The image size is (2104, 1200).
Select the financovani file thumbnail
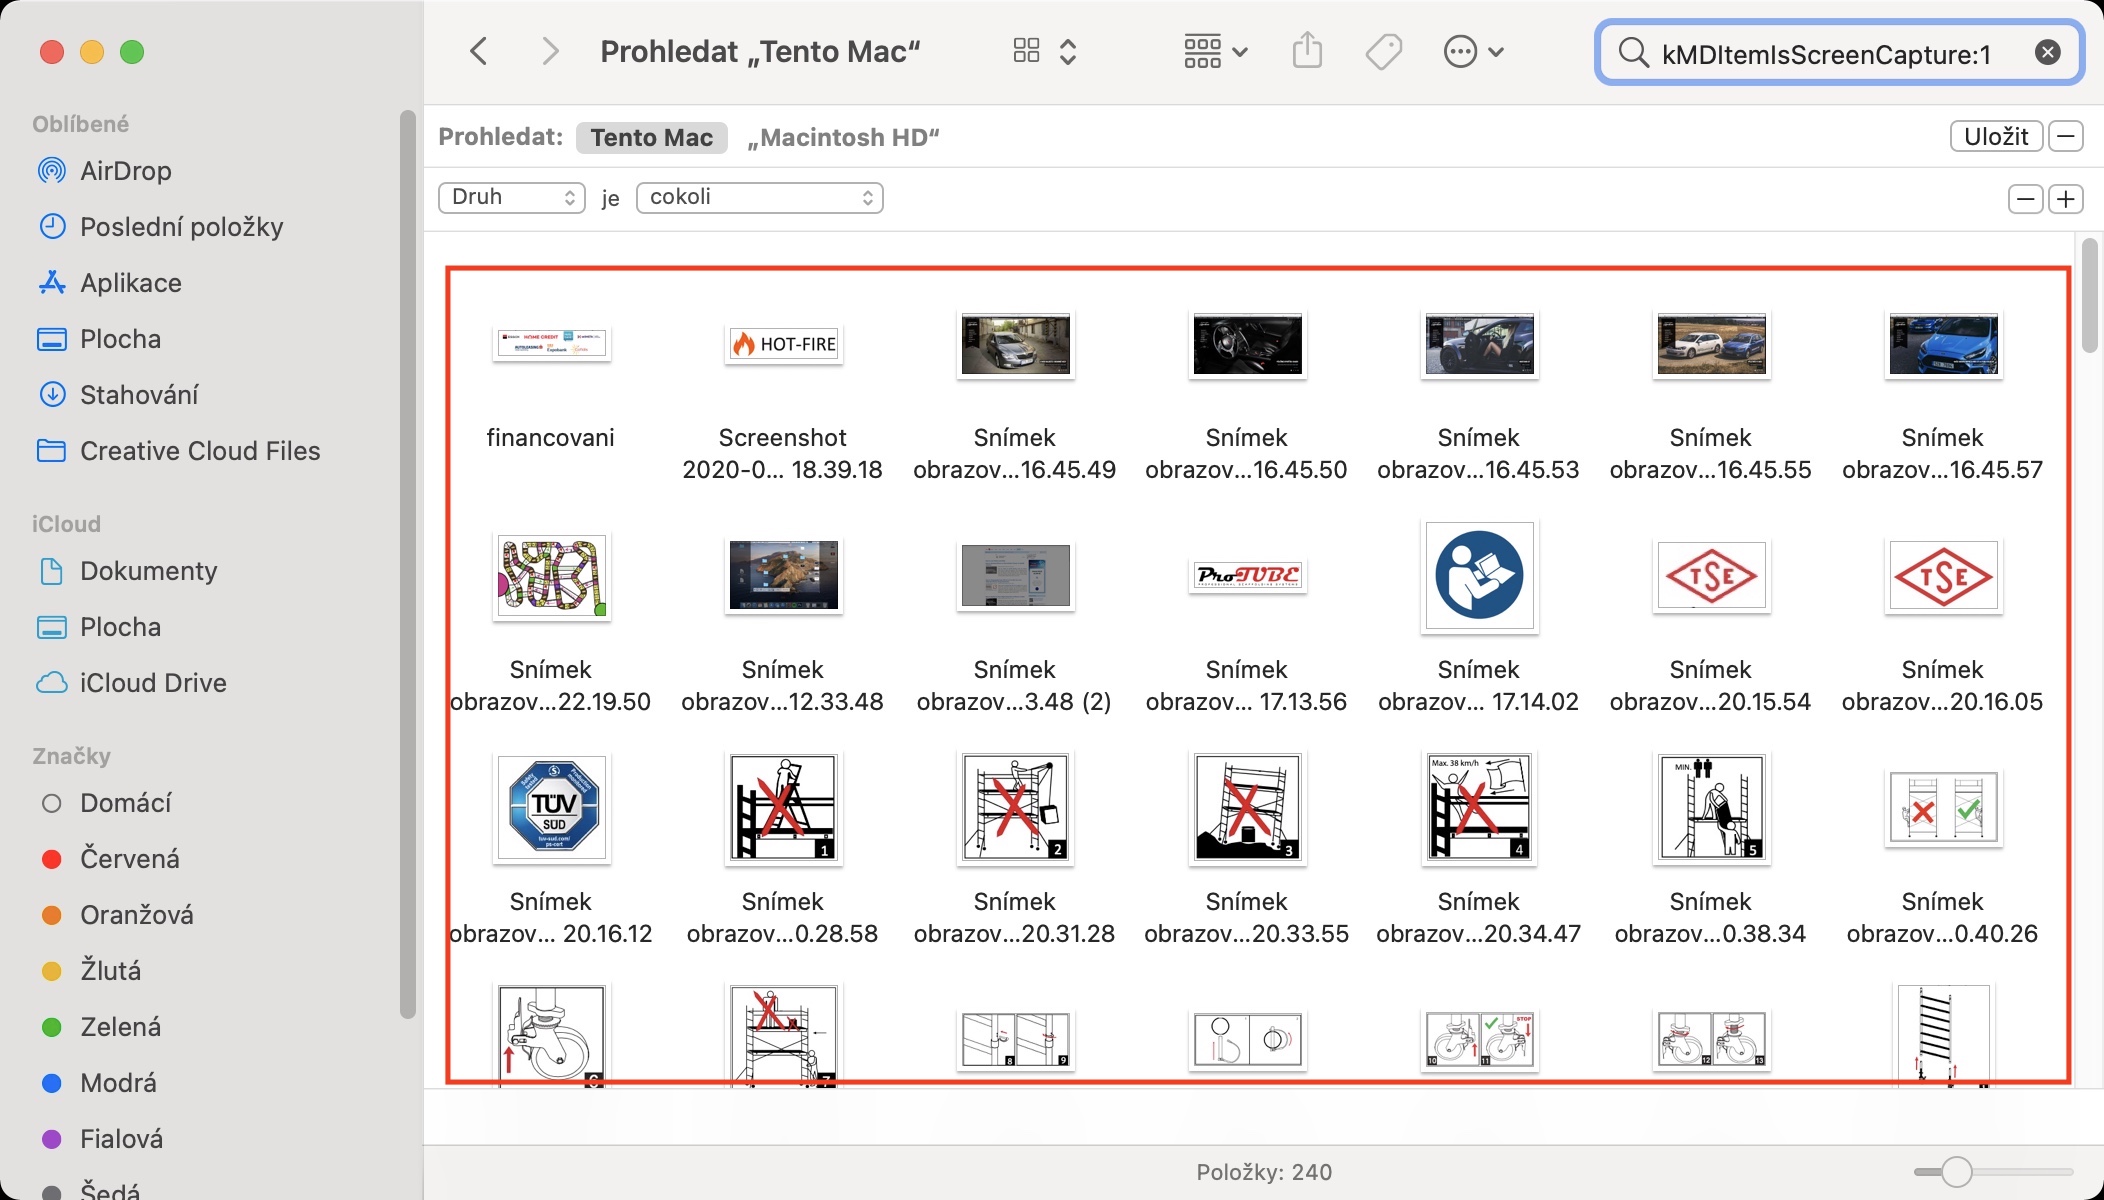pyautogui.click(x=551, y=345)
